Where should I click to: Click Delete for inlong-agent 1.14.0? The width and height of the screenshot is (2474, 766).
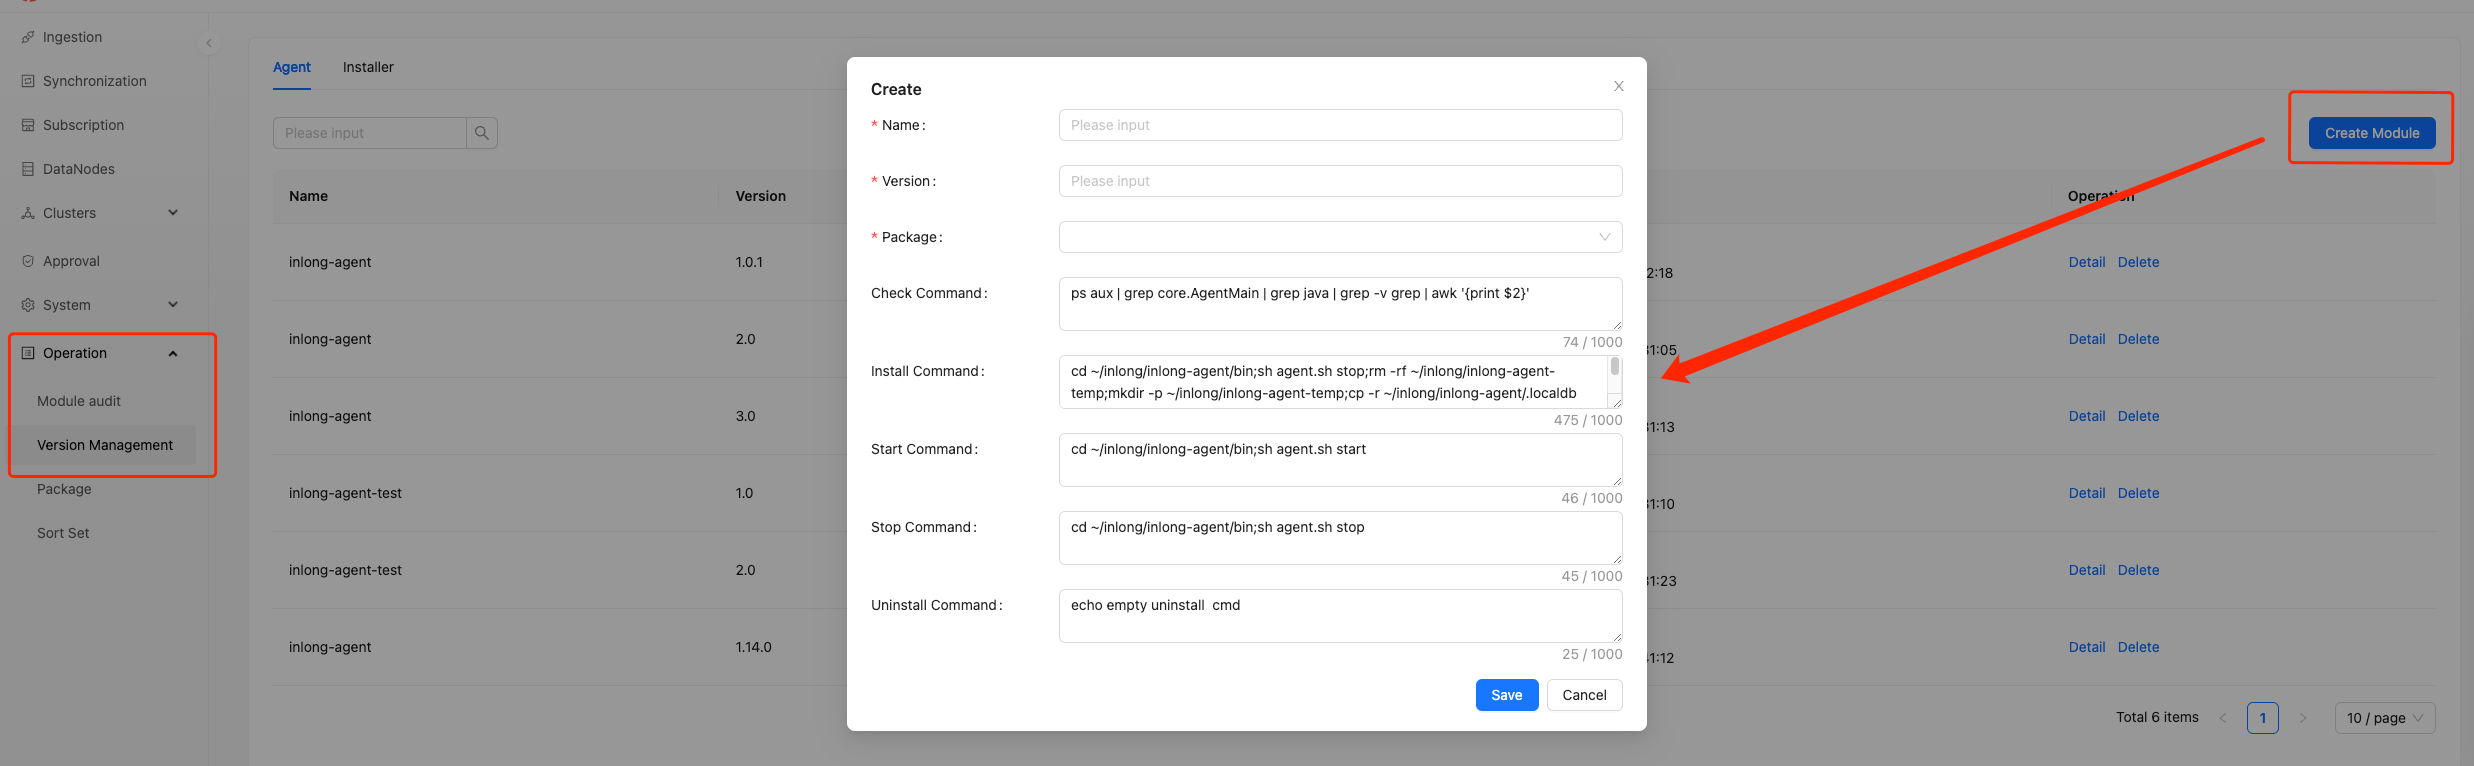2138,647
